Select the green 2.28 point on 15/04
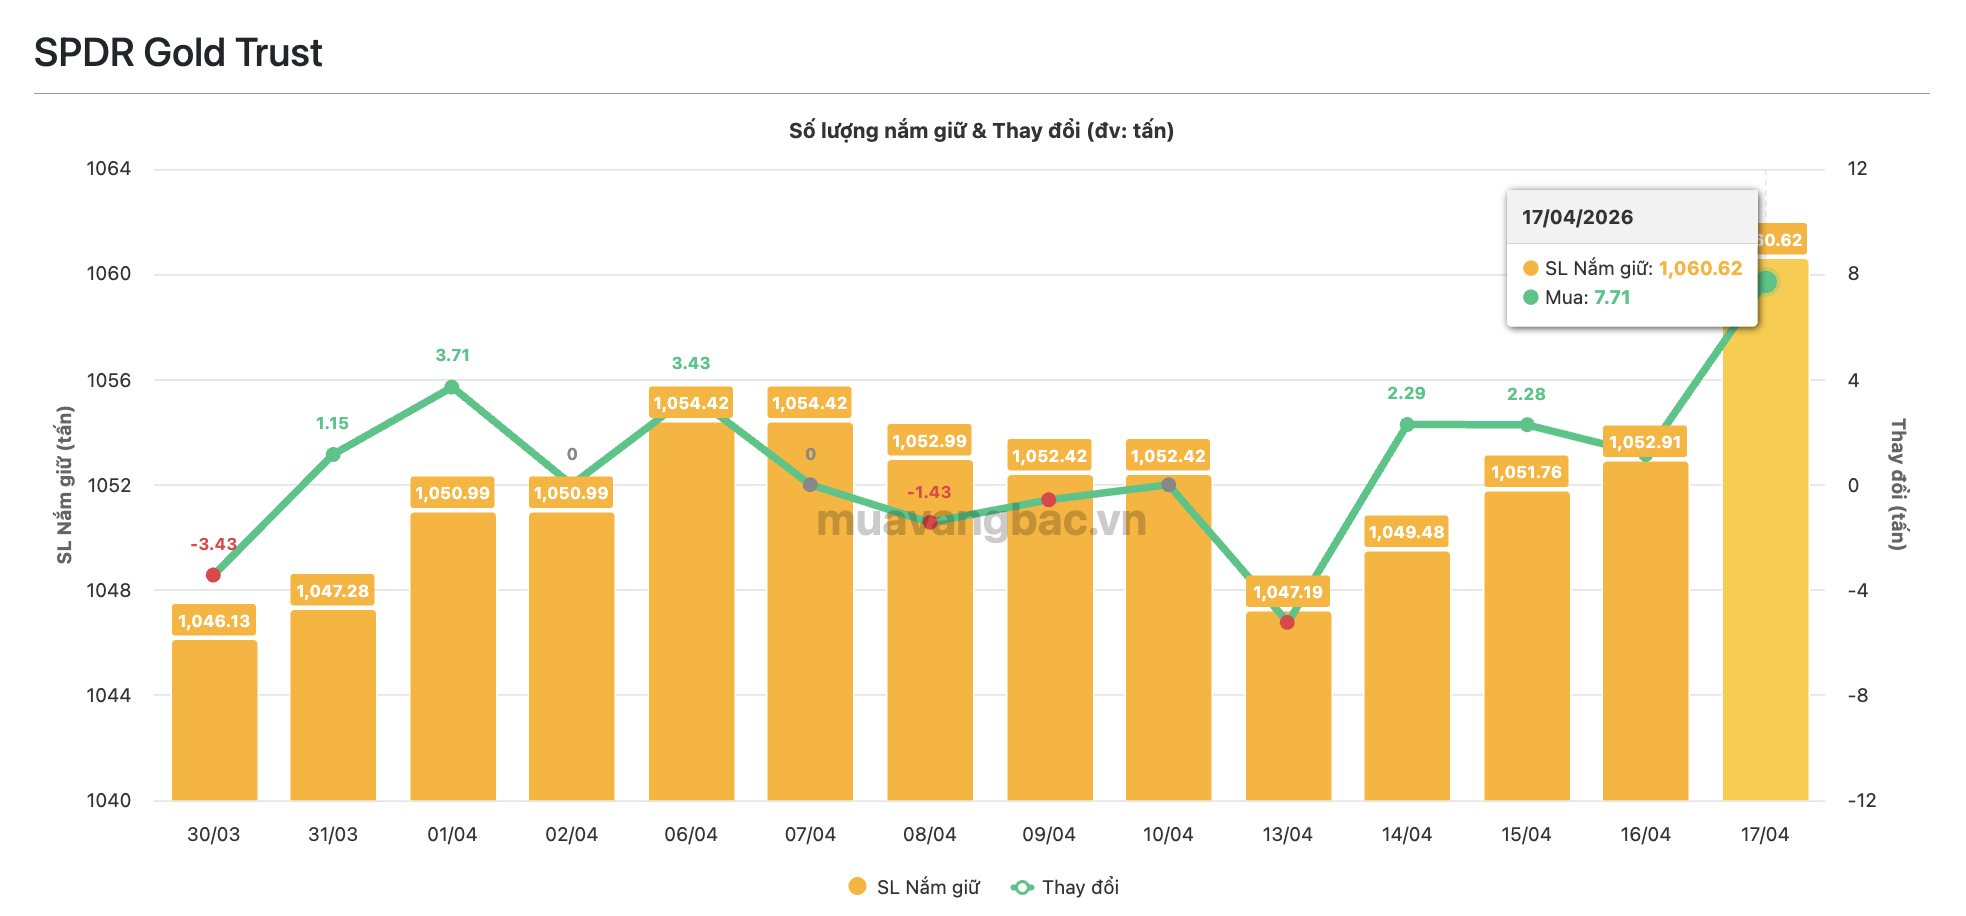 [1527, 425]
